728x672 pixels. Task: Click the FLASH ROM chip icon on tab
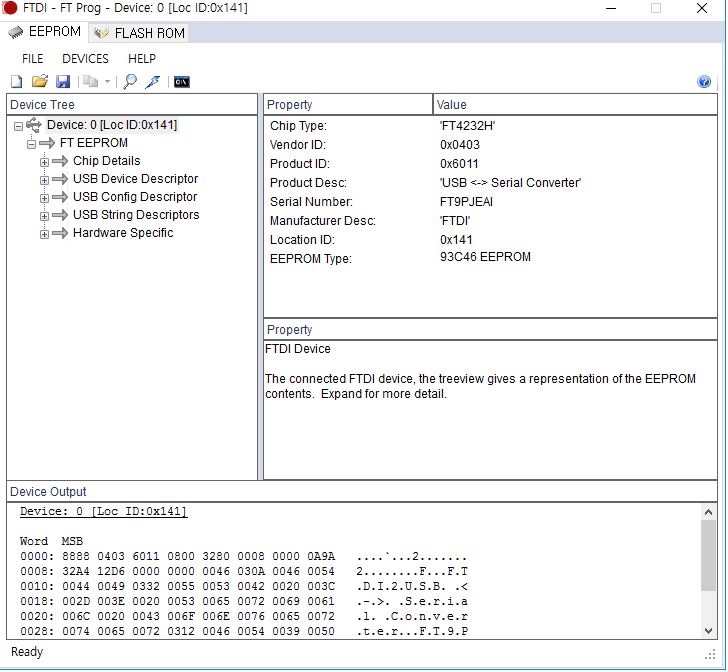coord(101,33)
